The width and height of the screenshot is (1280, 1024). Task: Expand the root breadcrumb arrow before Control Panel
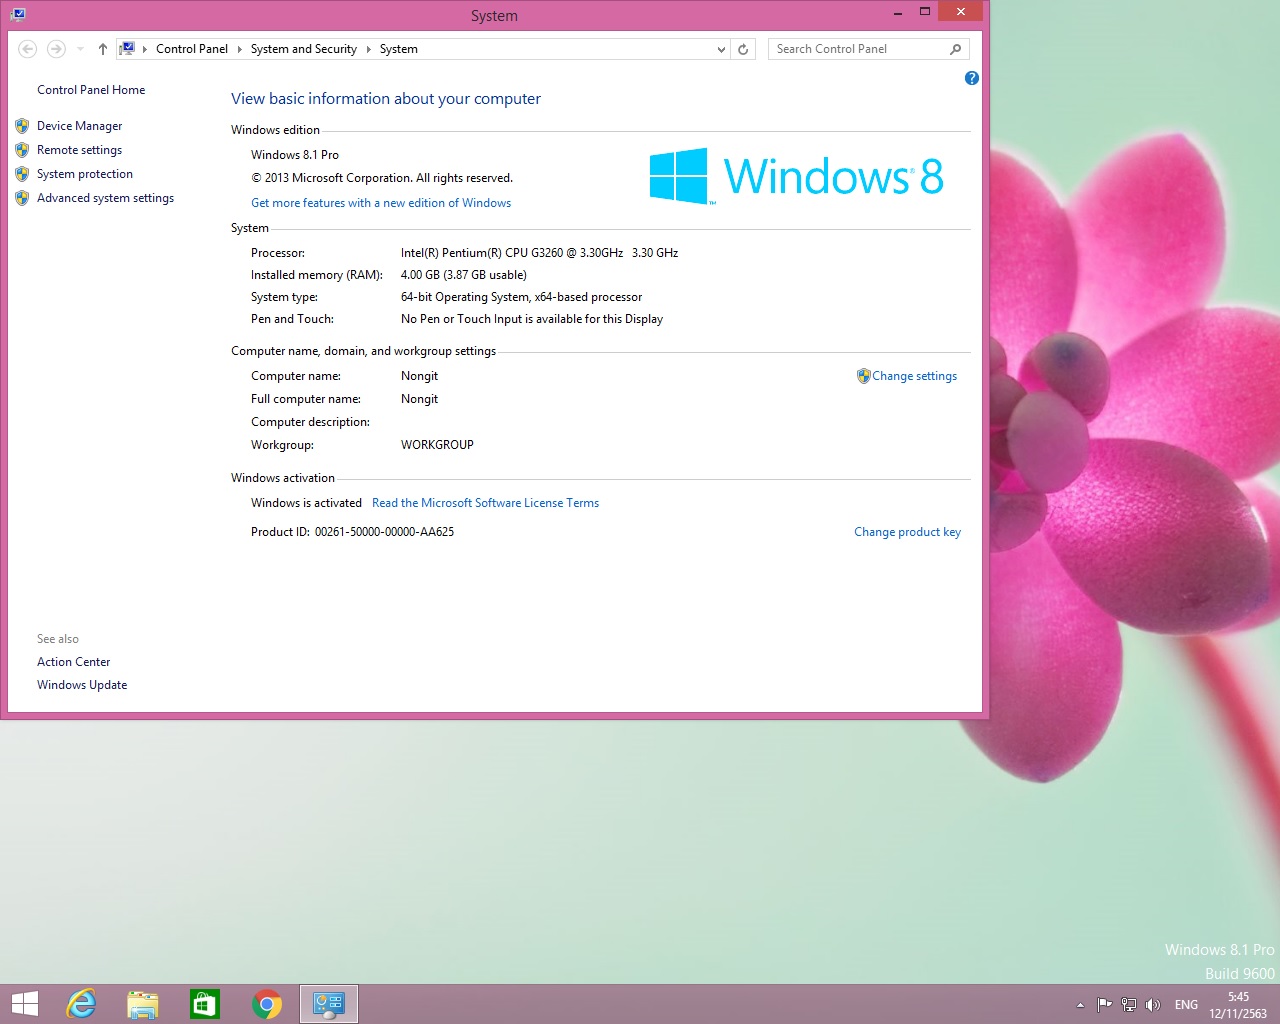coord(145,49)
